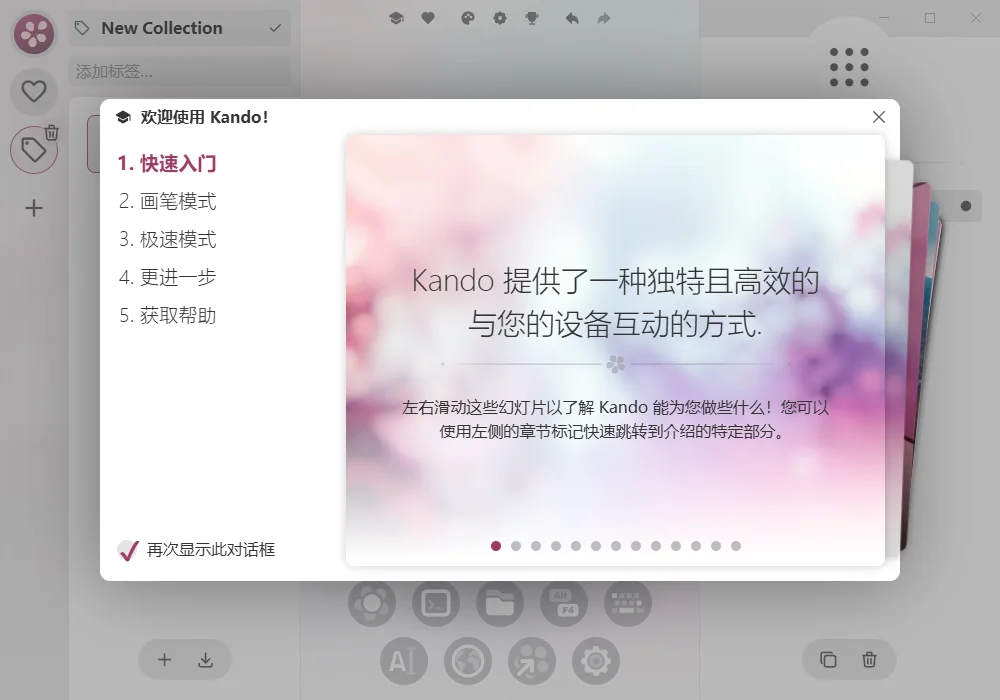
Task: Pick the terminal command item type
Action: click(436, 602)
